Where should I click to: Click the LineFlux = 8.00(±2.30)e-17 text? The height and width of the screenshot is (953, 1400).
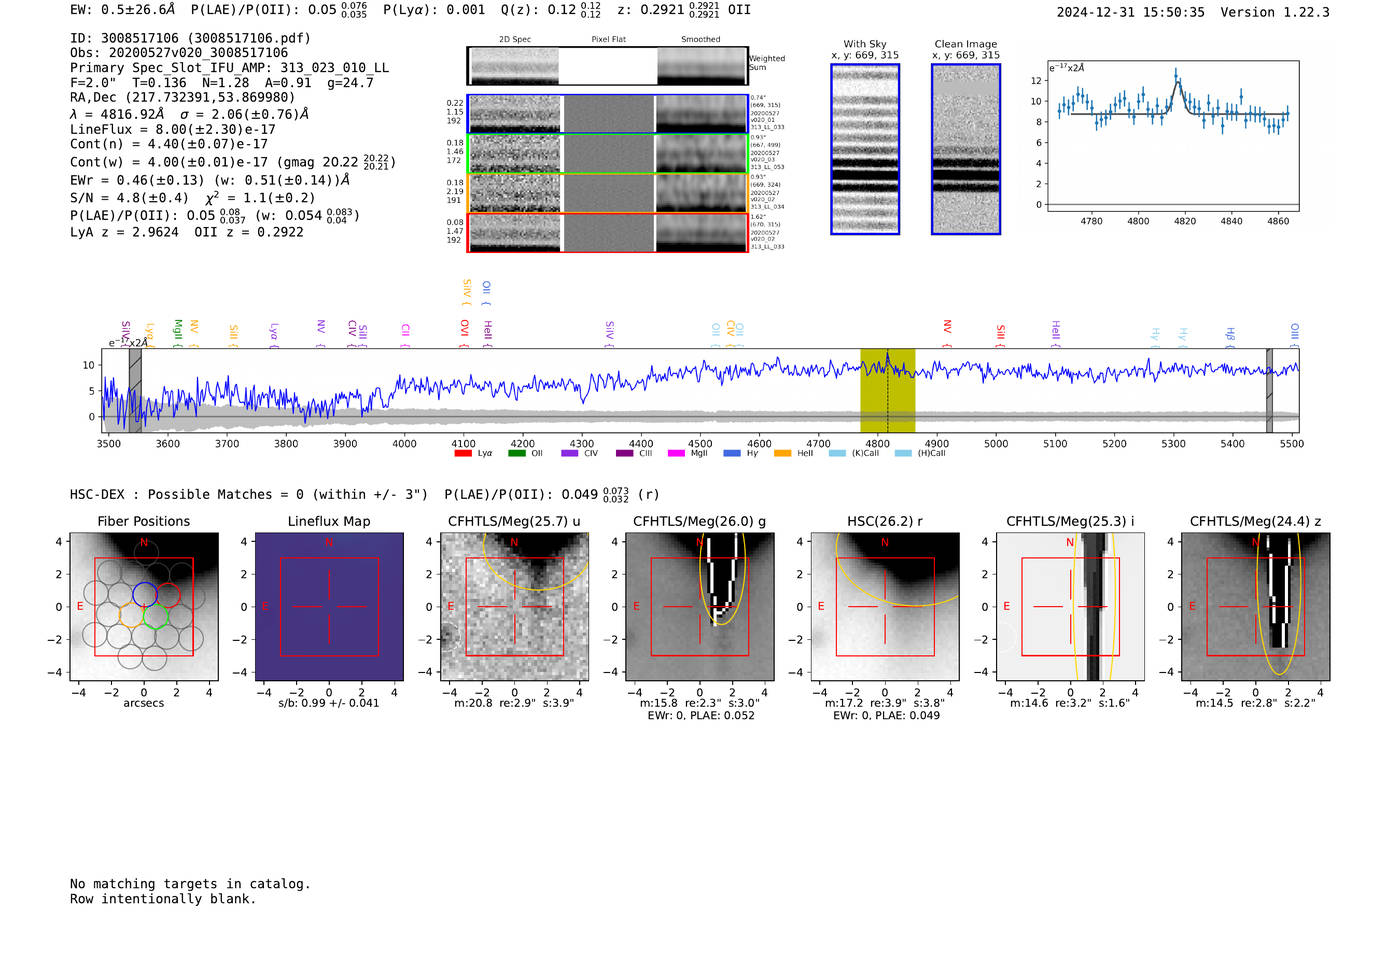coord(173,129)
